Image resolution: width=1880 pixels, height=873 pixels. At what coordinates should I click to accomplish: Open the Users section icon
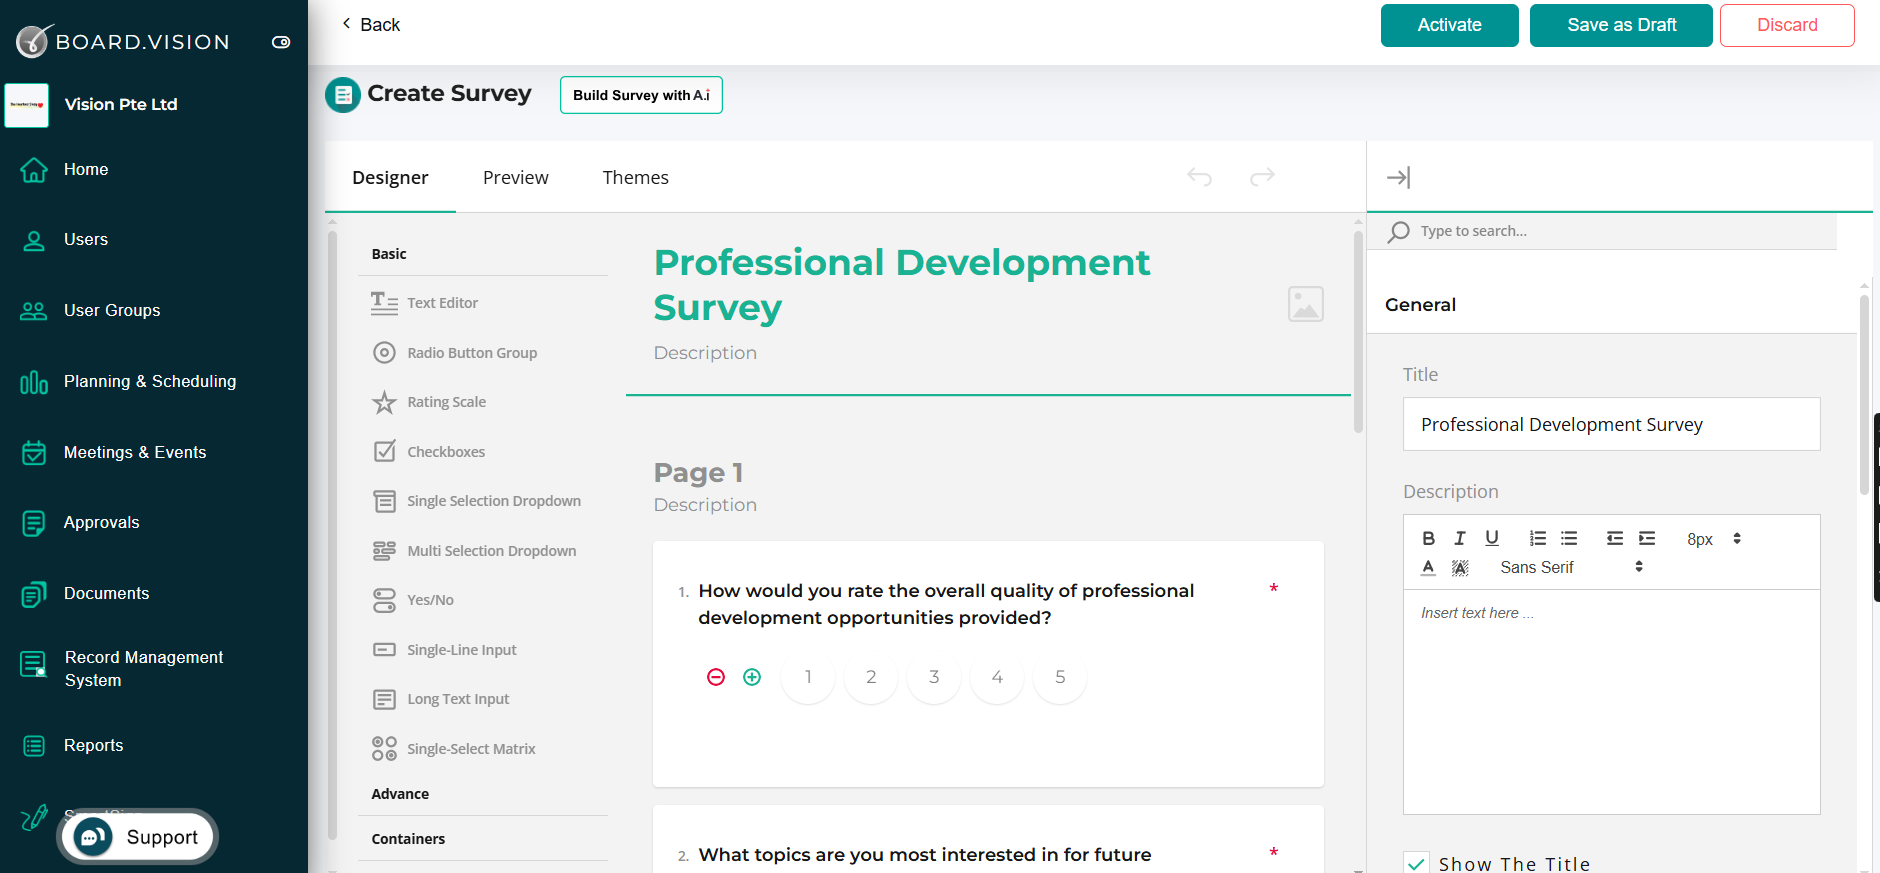coord(34,240)
